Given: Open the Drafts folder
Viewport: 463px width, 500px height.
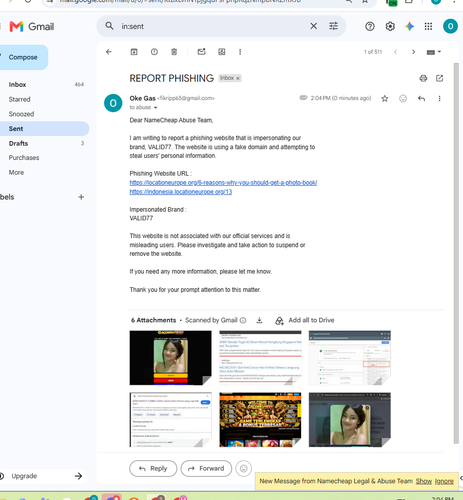Looking at the screenshot, I should click(x=18, y=143).
